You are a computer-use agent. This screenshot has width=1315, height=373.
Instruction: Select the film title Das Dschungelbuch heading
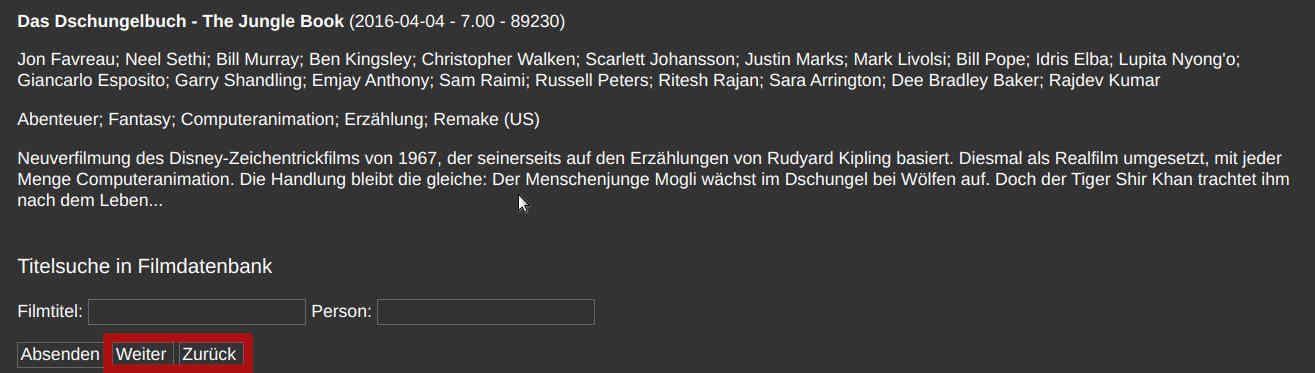[x=180, y=21]
